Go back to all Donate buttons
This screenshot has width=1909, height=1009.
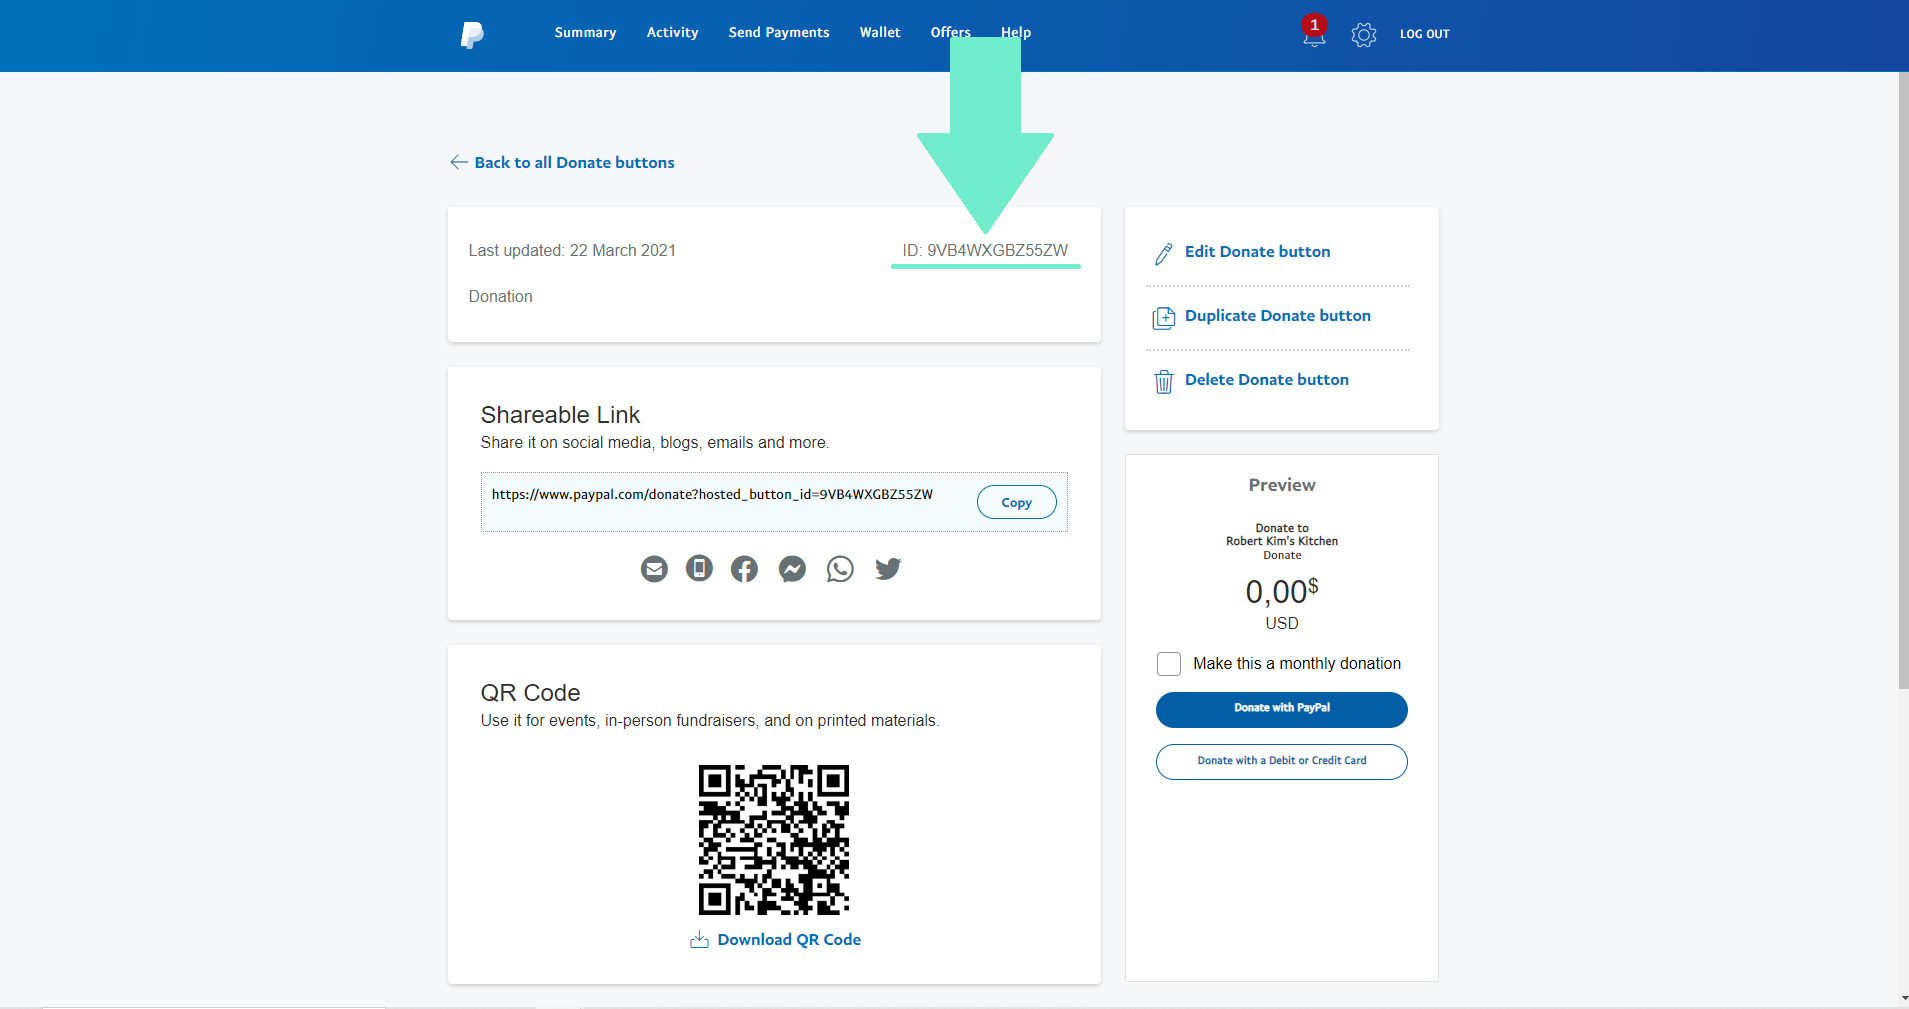click(574, 162)
